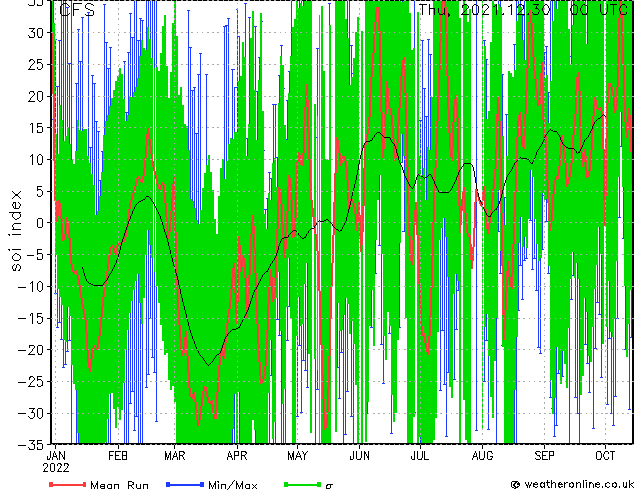
Task: Click the y-axis value 5
Action: point(40,191)
